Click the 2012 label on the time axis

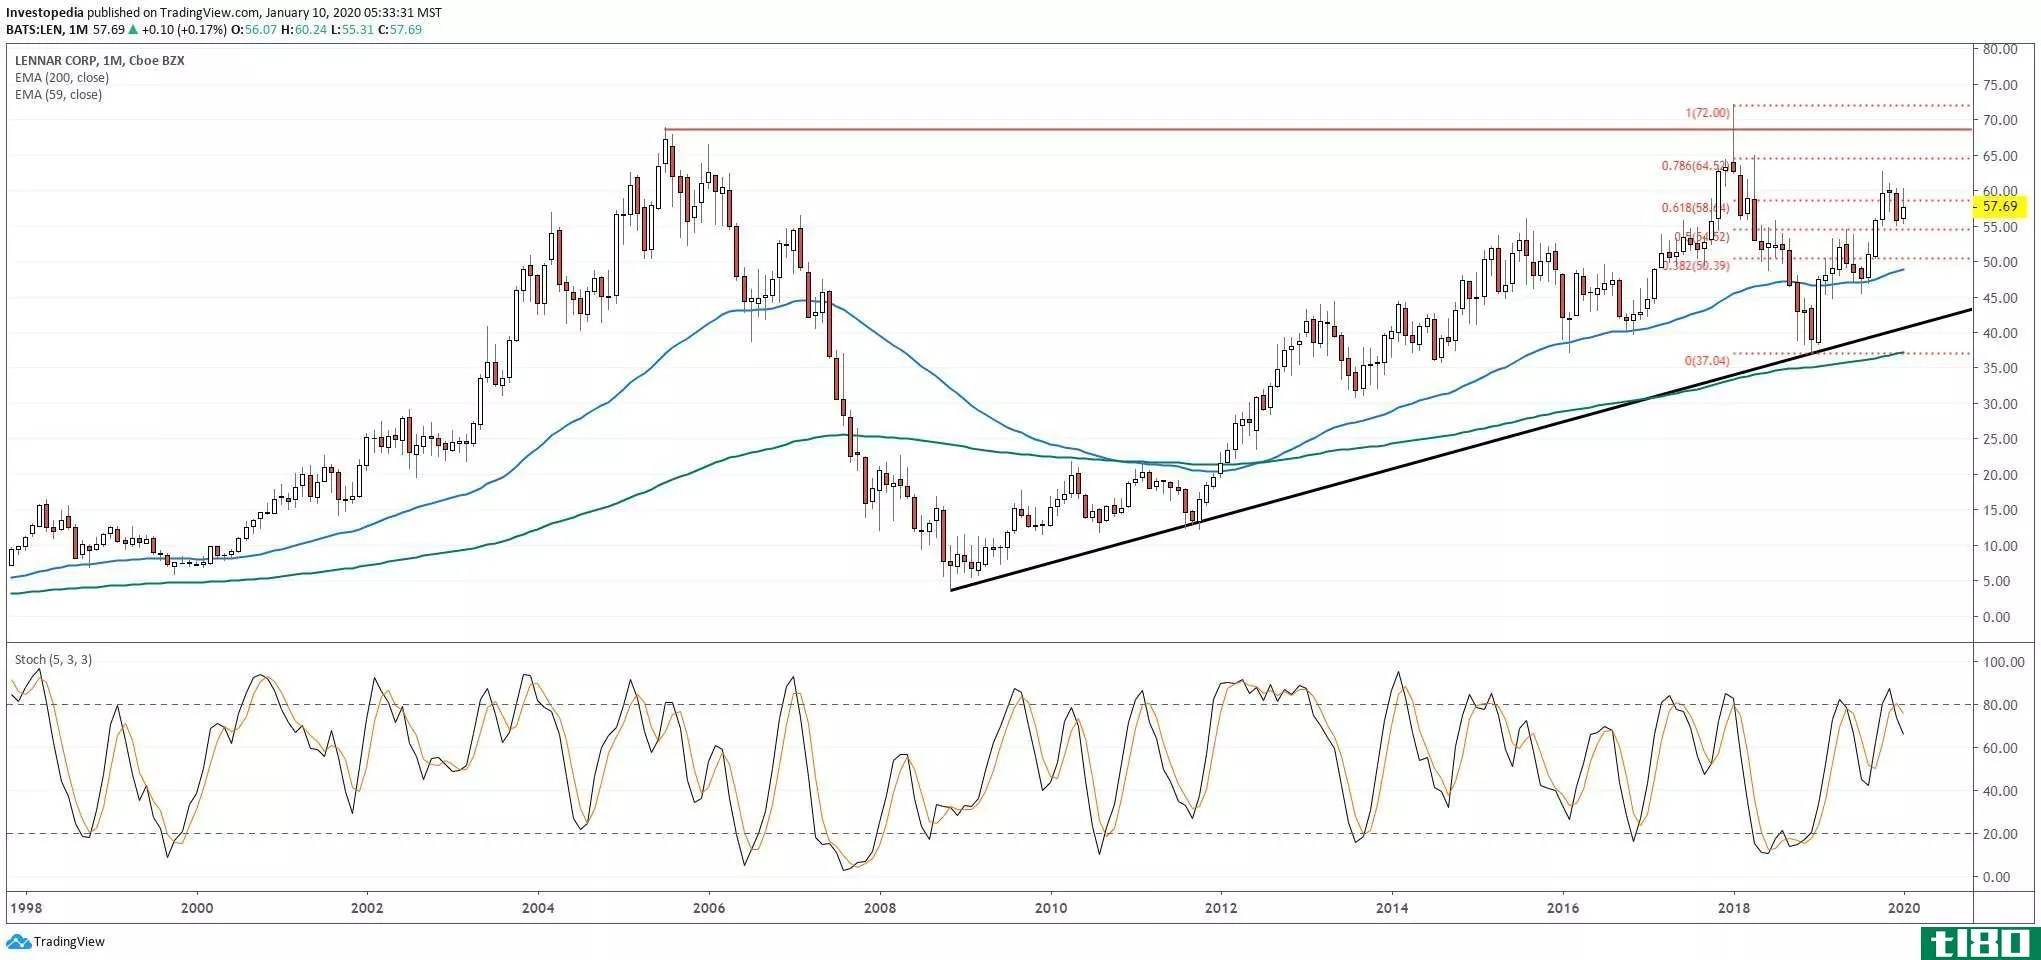(x=1221, y=908)
